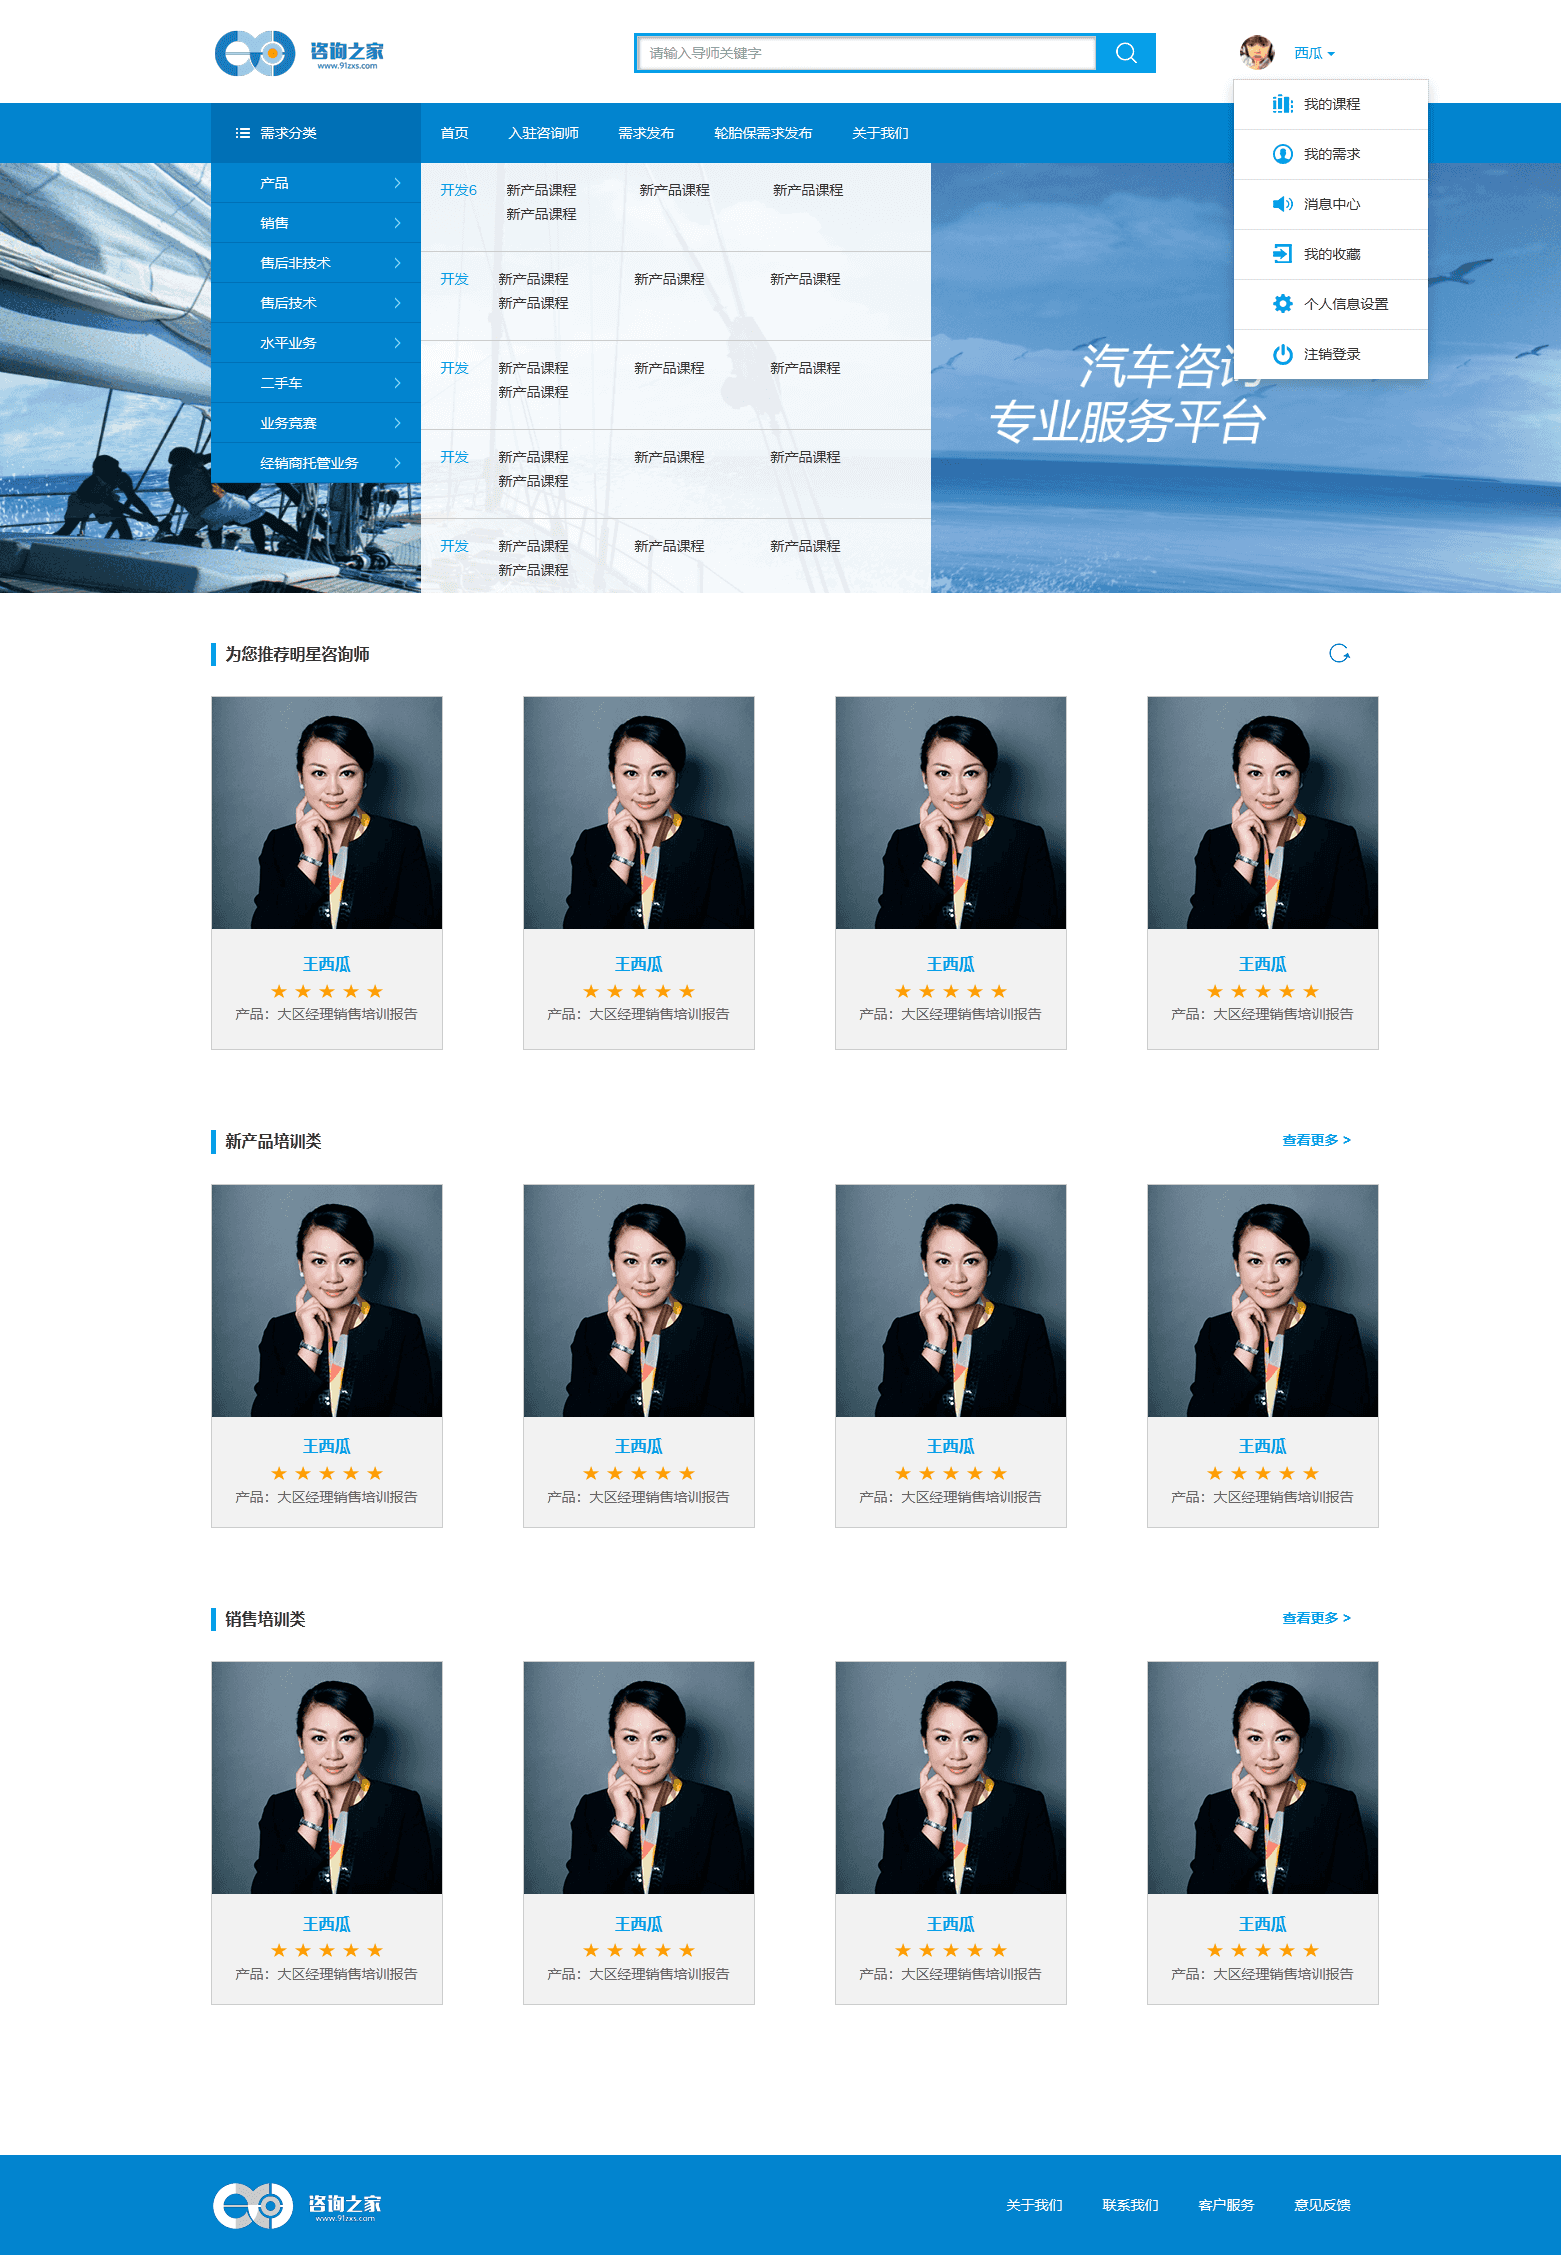Expand the 销售 category chevron
Screen dimensions: 1561x2255
pos(397,223)
